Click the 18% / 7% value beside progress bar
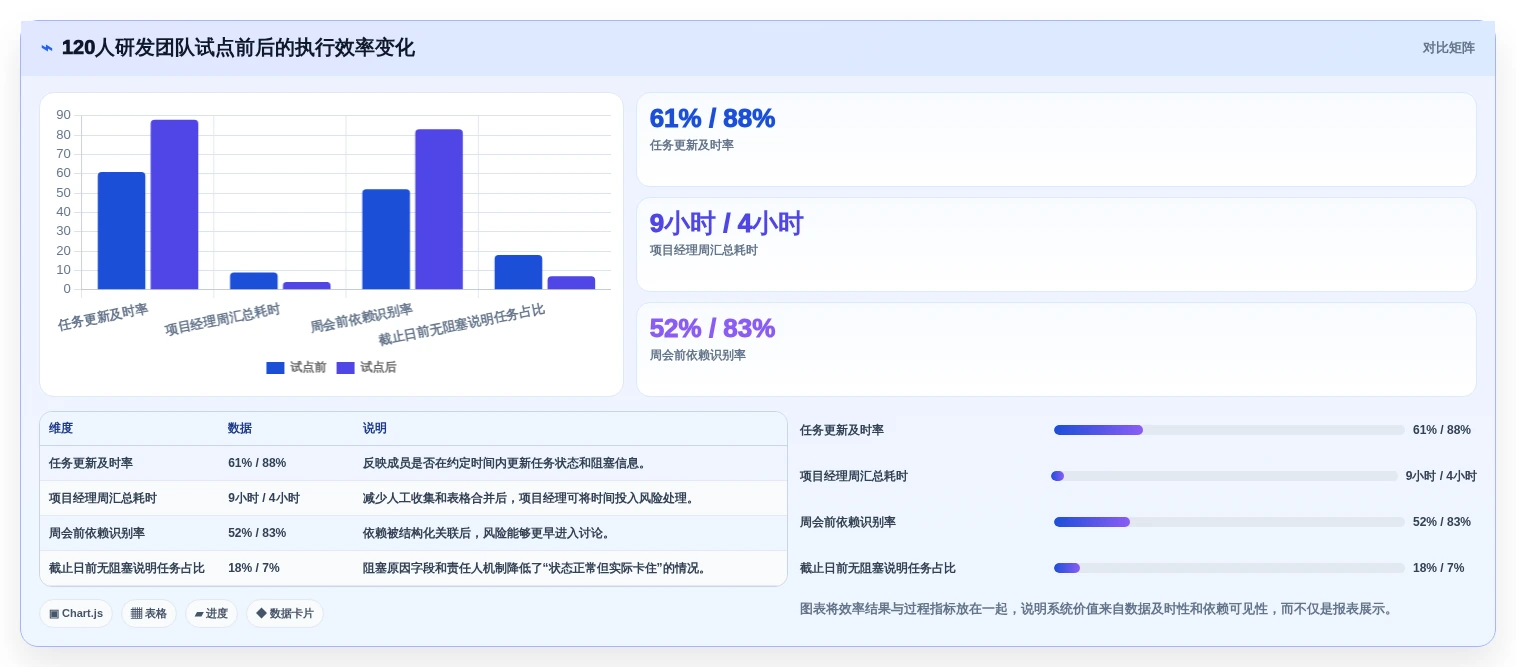This screenshot has height=667, width=1516. click(1439, 568)
